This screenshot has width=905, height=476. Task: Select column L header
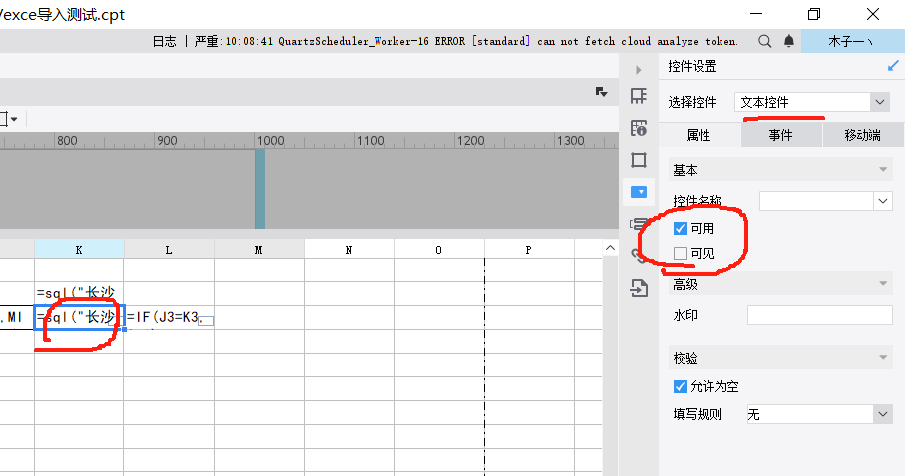coord(169,250)
